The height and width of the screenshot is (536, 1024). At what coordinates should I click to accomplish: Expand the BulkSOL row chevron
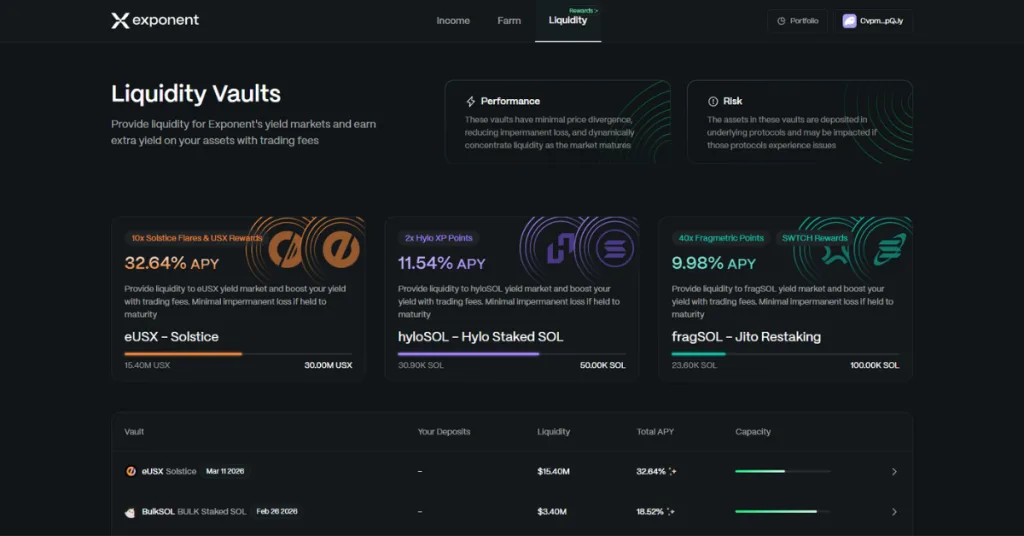pos(894,512)
